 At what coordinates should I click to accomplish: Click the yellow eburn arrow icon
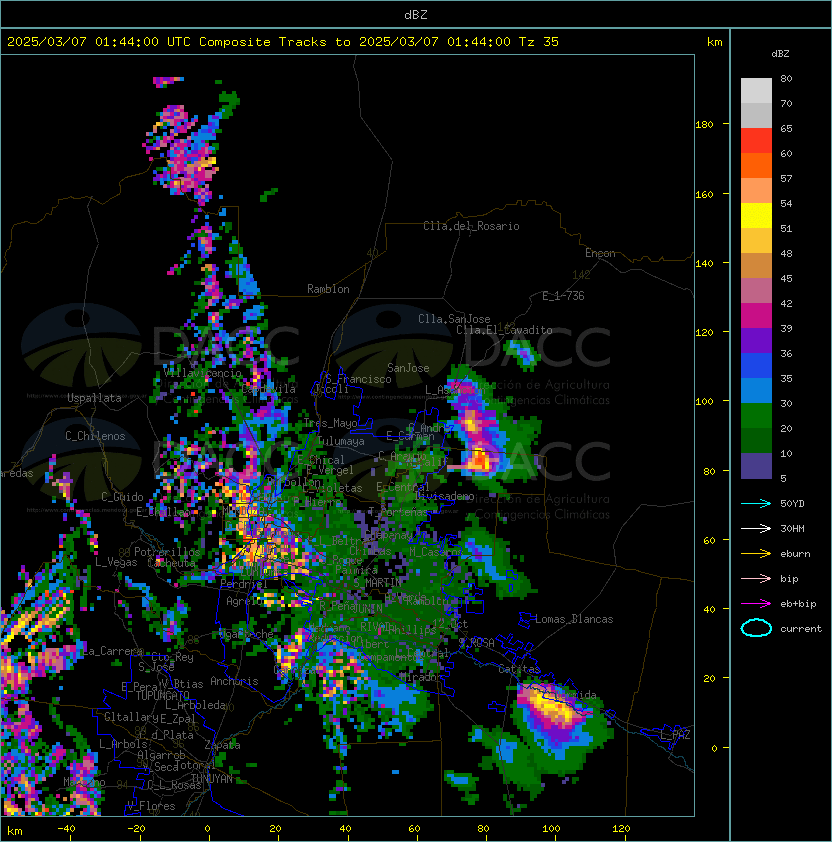pos(756,554)
